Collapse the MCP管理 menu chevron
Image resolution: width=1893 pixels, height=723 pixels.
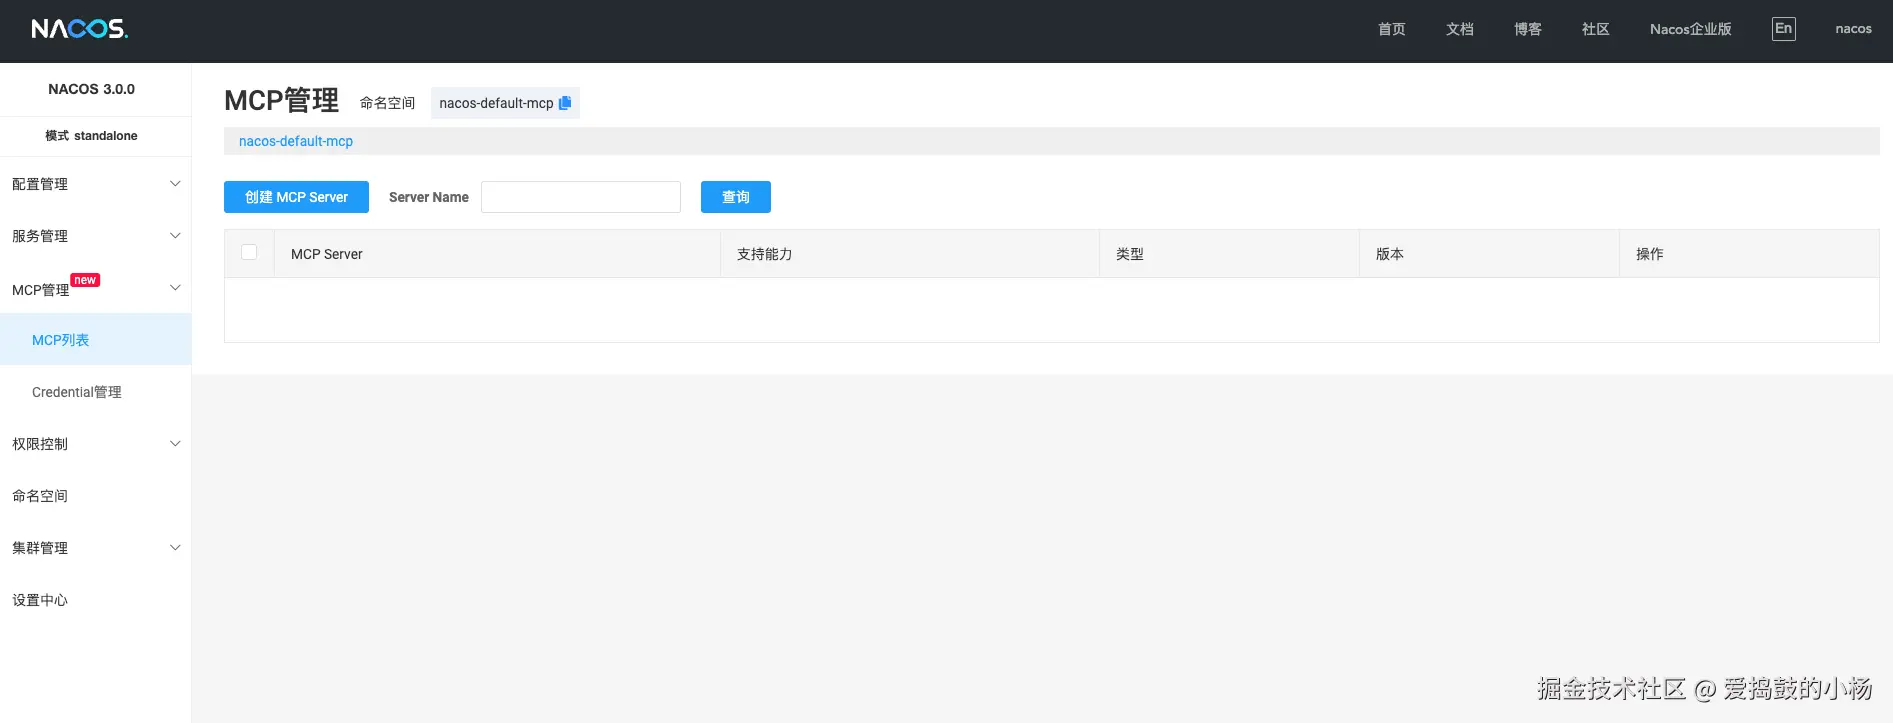175,288
